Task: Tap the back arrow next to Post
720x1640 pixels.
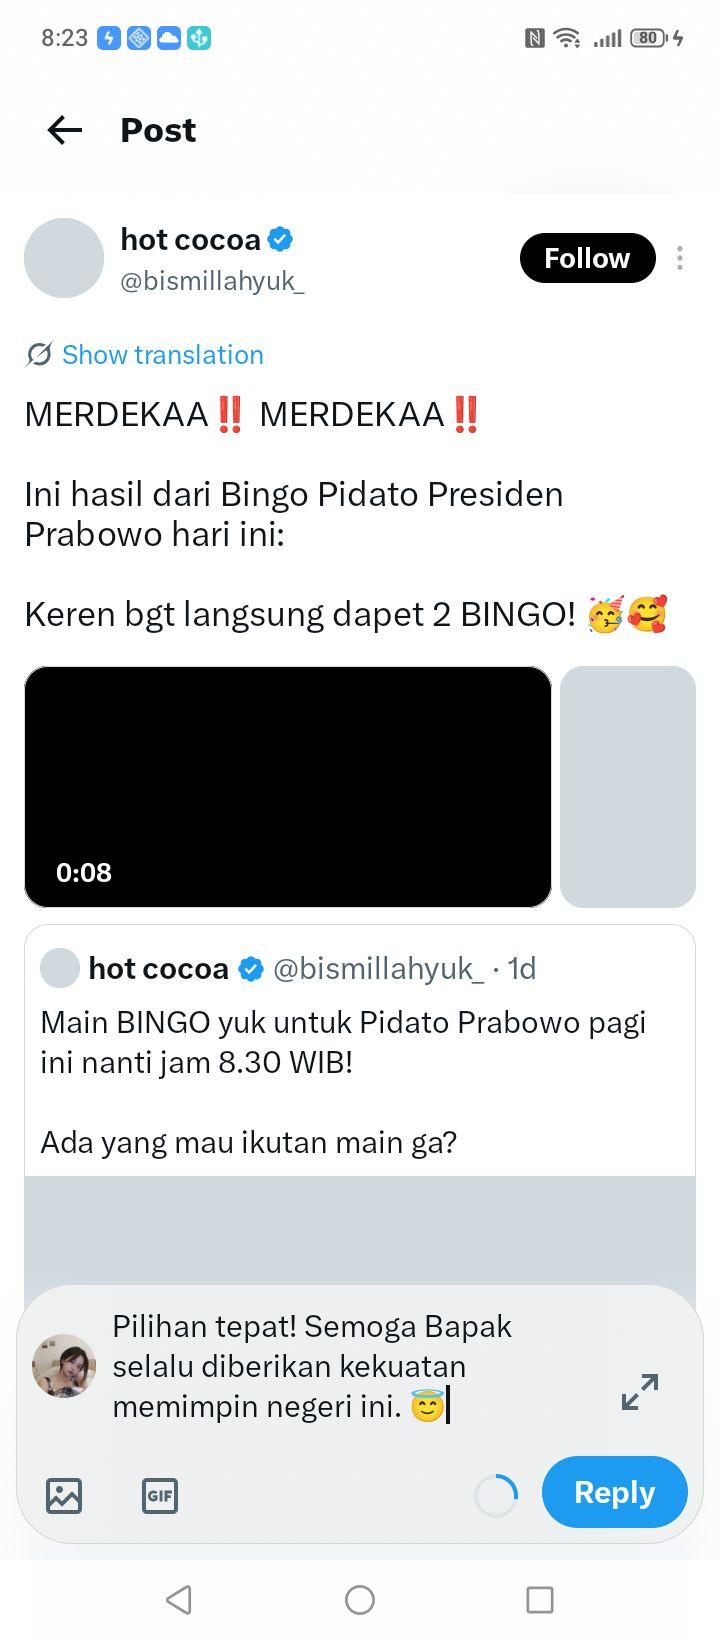Action: (x=65, y=130)
